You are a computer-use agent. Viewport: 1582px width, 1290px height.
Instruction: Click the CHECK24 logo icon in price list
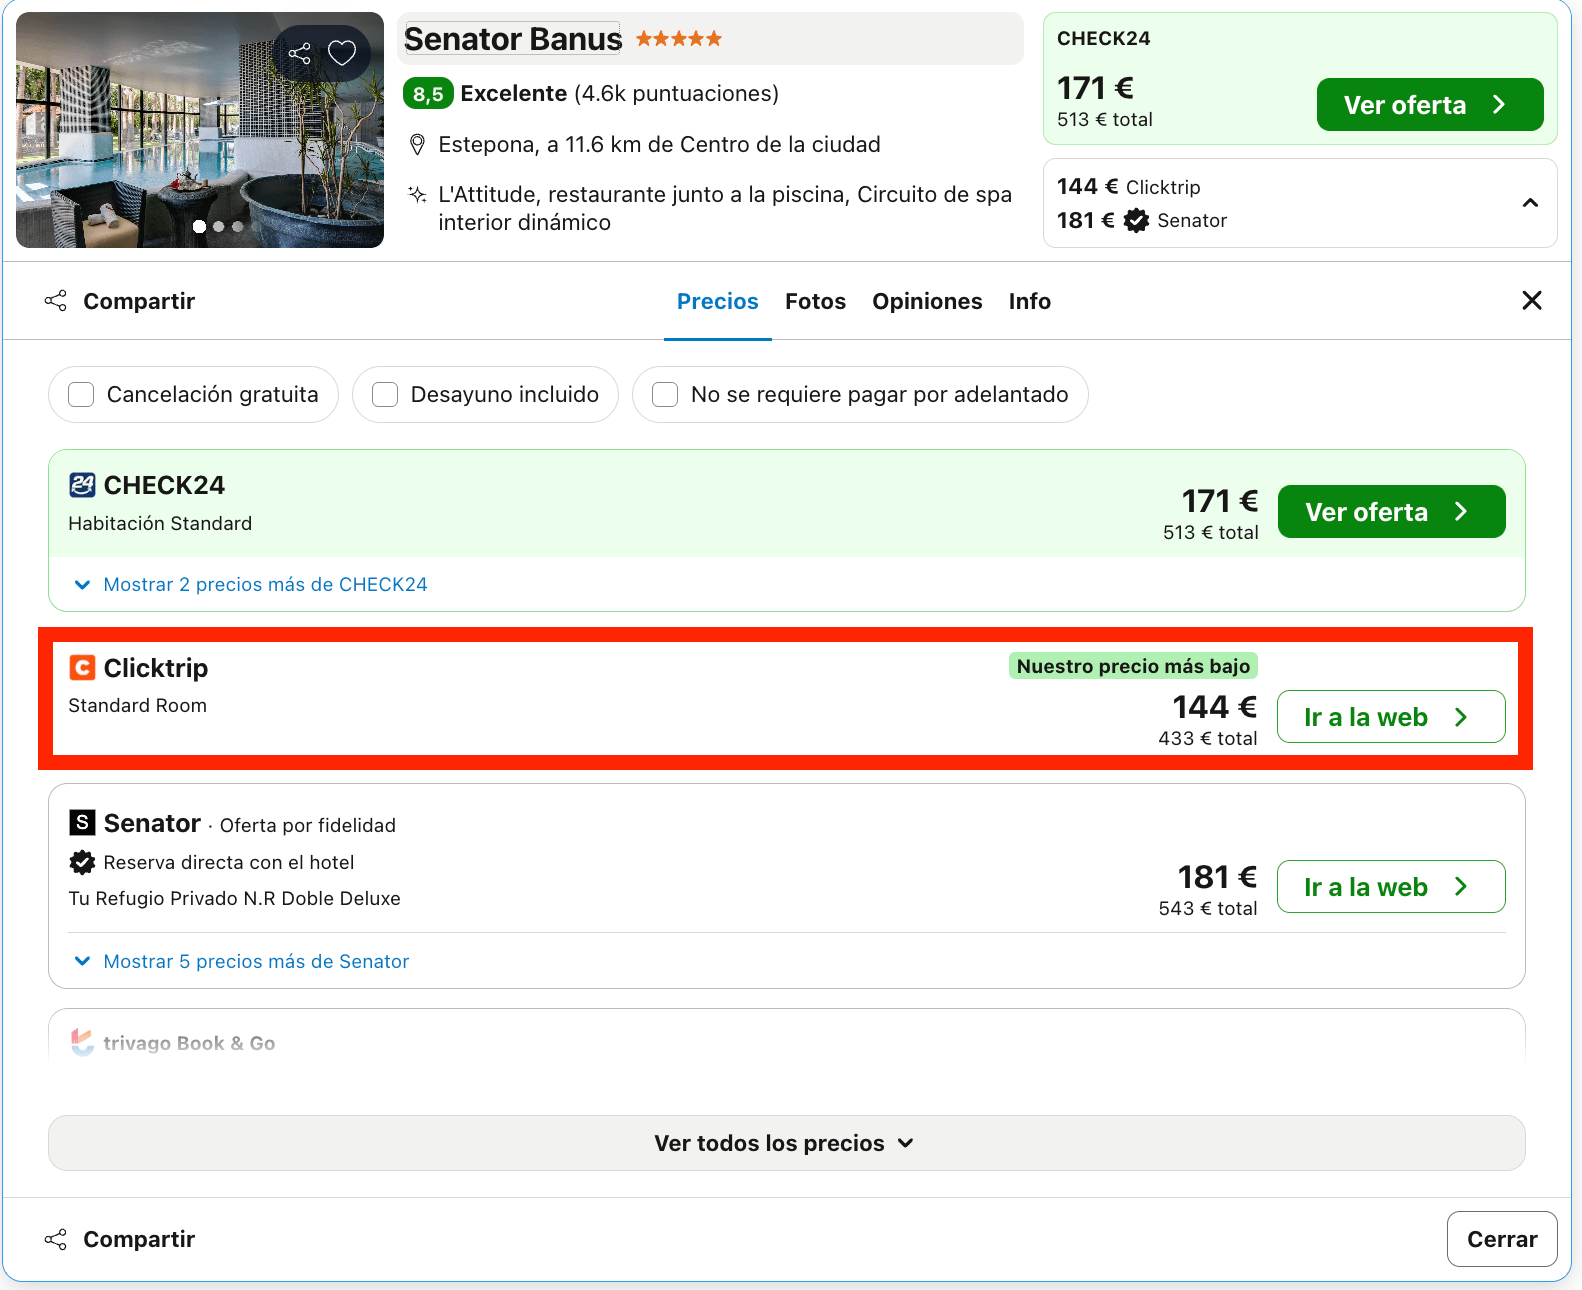(x=82, y=485)
